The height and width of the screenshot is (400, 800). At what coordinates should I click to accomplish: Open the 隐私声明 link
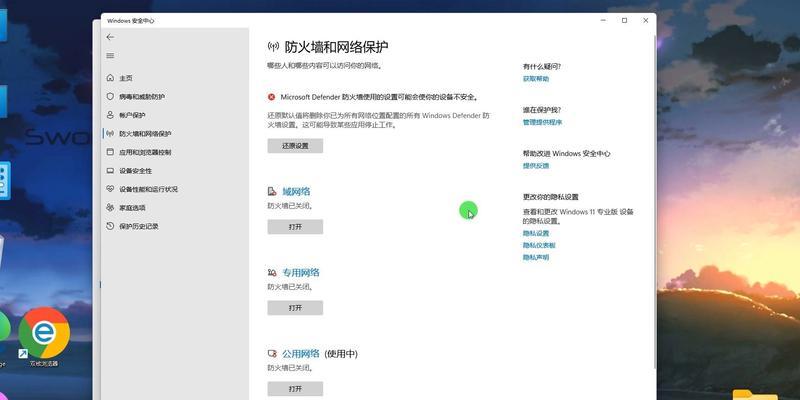536,258
